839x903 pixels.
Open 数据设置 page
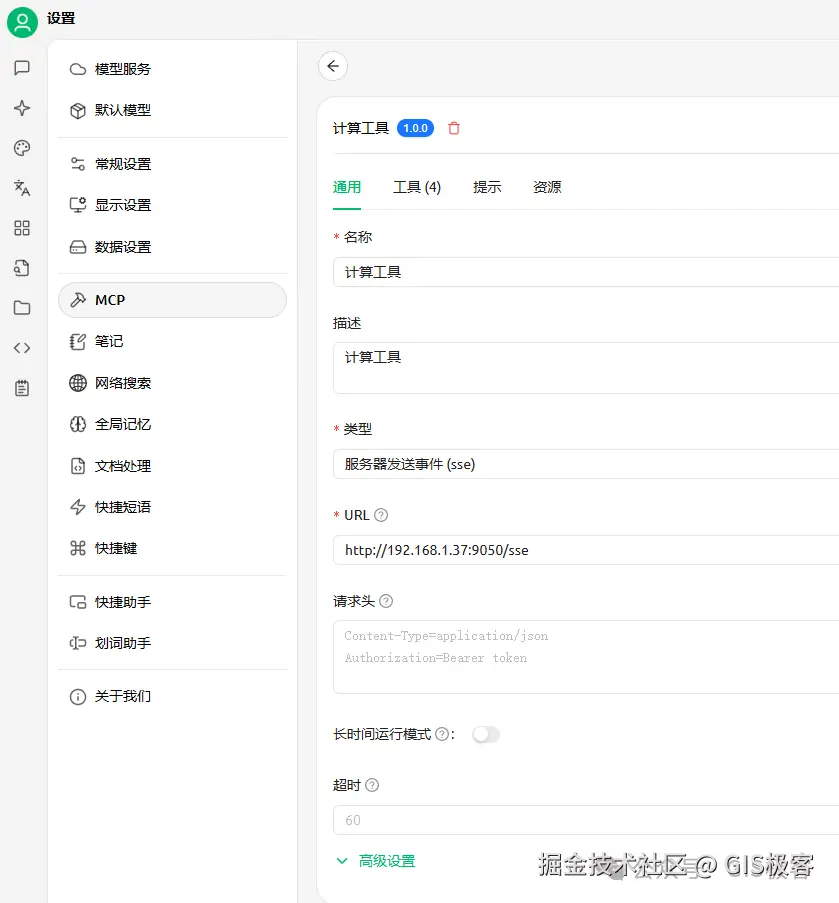pos(172,247)
